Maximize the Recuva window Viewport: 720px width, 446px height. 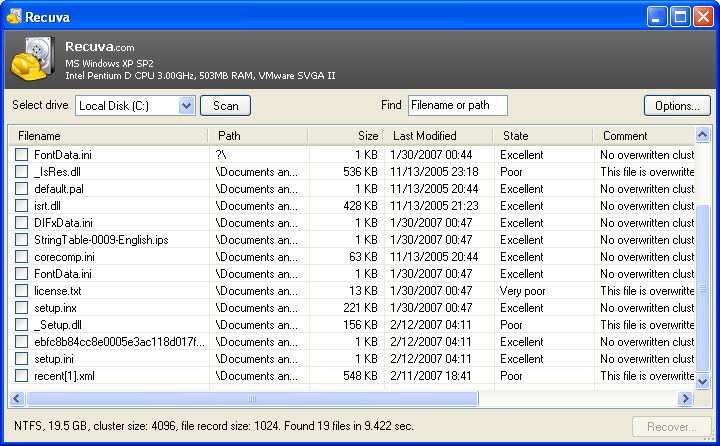(680, 17)
